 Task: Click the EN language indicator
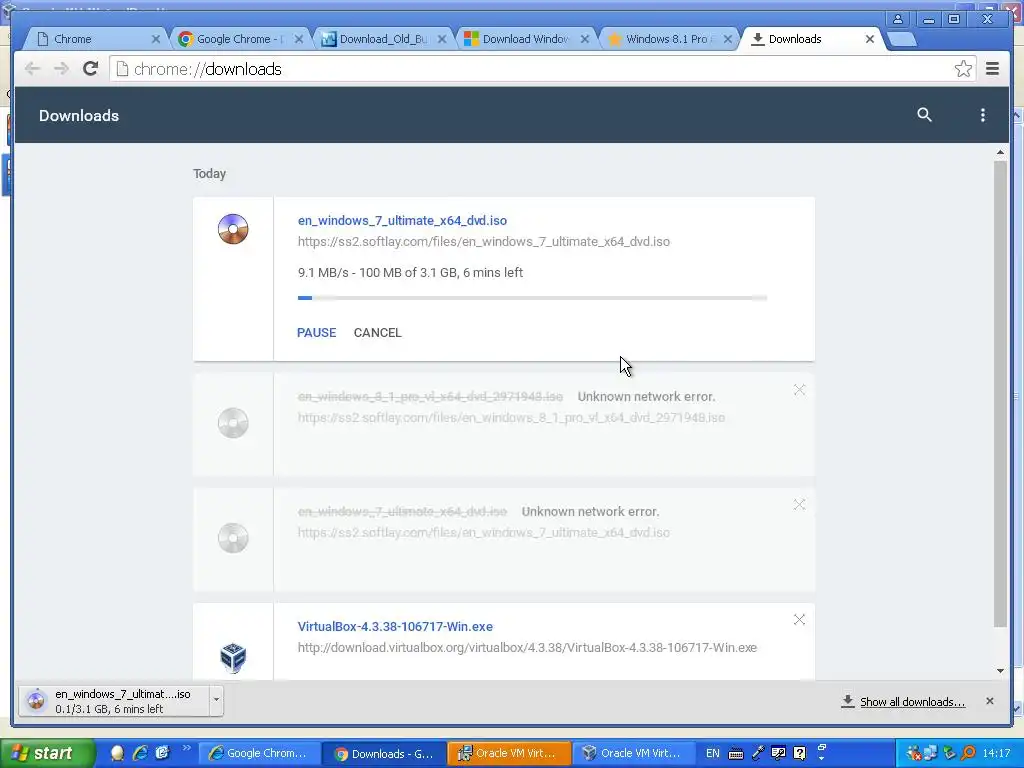[x=712, y=753]
